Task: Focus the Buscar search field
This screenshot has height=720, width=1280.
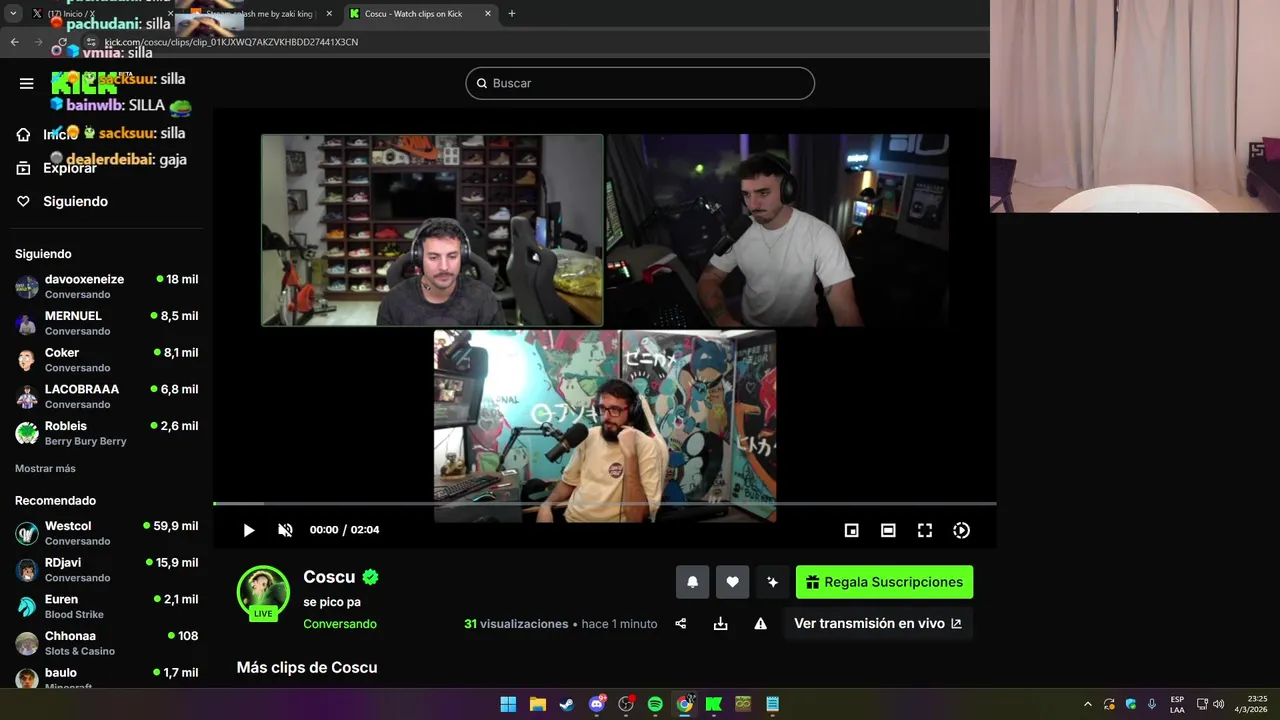Action: coord(640,83)
